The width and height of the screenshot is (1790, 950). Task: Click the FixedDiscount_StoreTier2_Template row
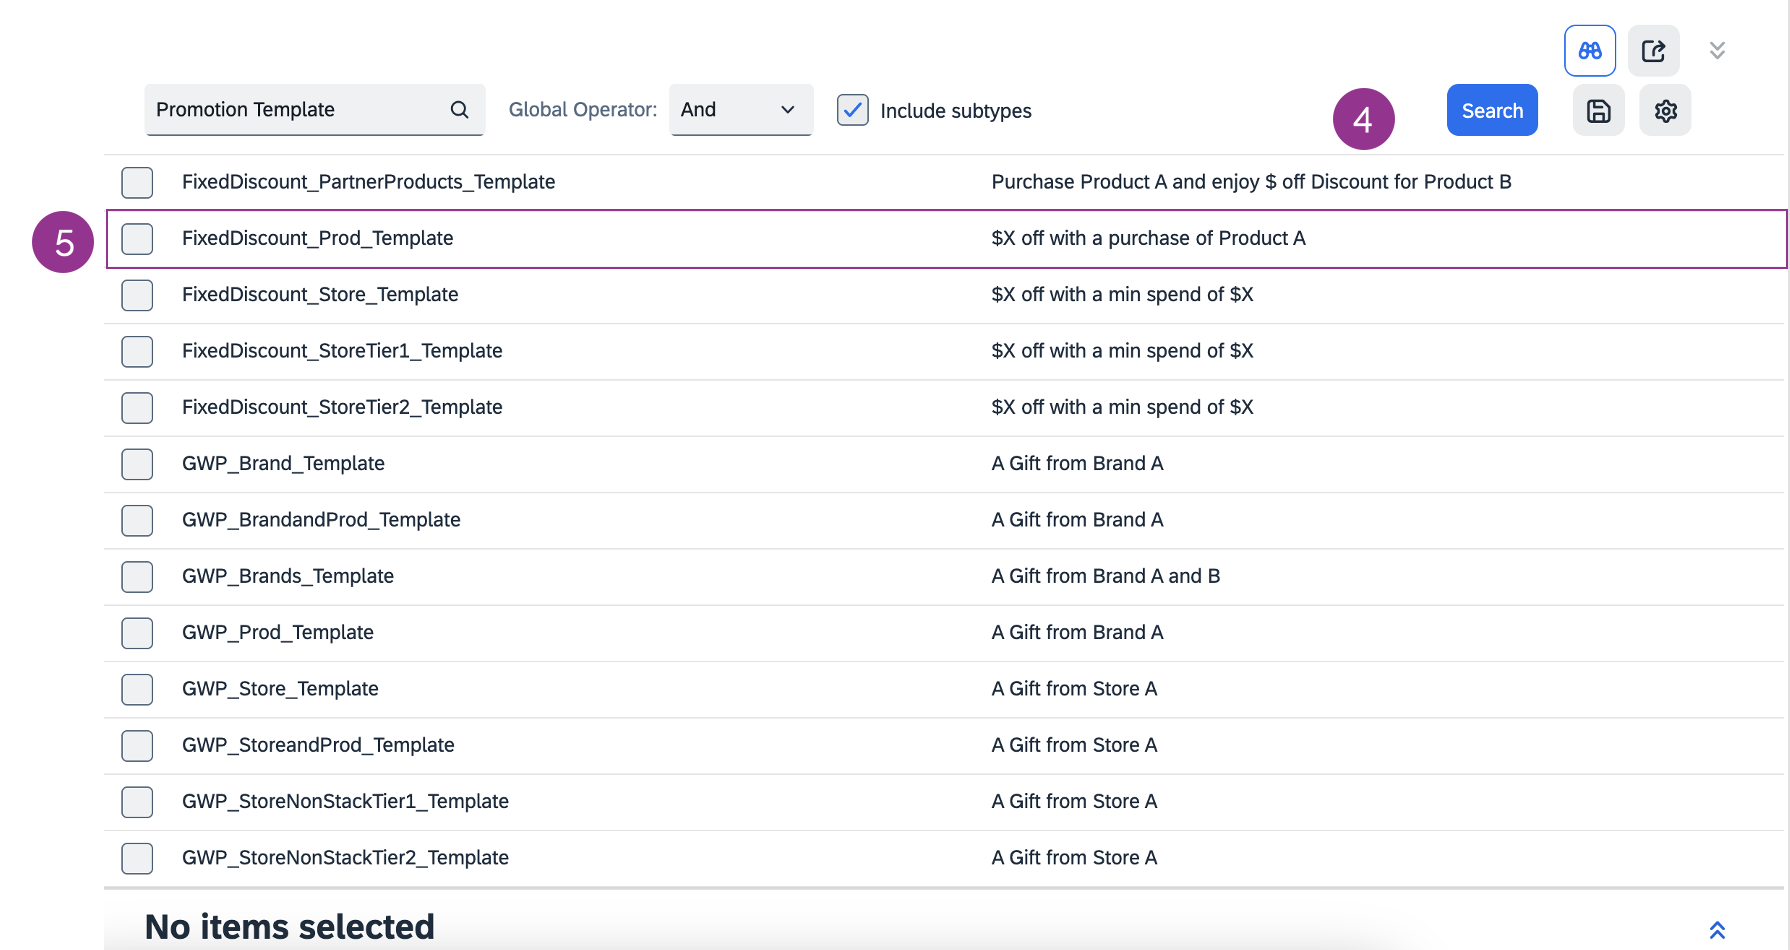[x=342, y=408]
